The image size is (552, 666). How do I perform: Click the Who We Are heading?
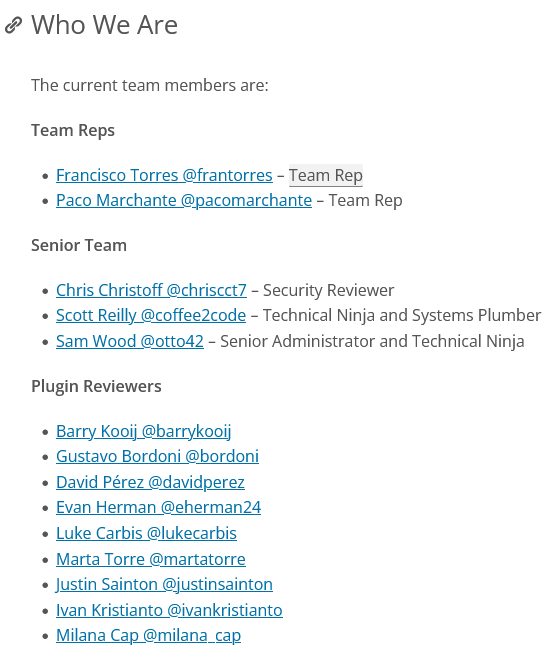pyautogui.click(x=104, y=25)
